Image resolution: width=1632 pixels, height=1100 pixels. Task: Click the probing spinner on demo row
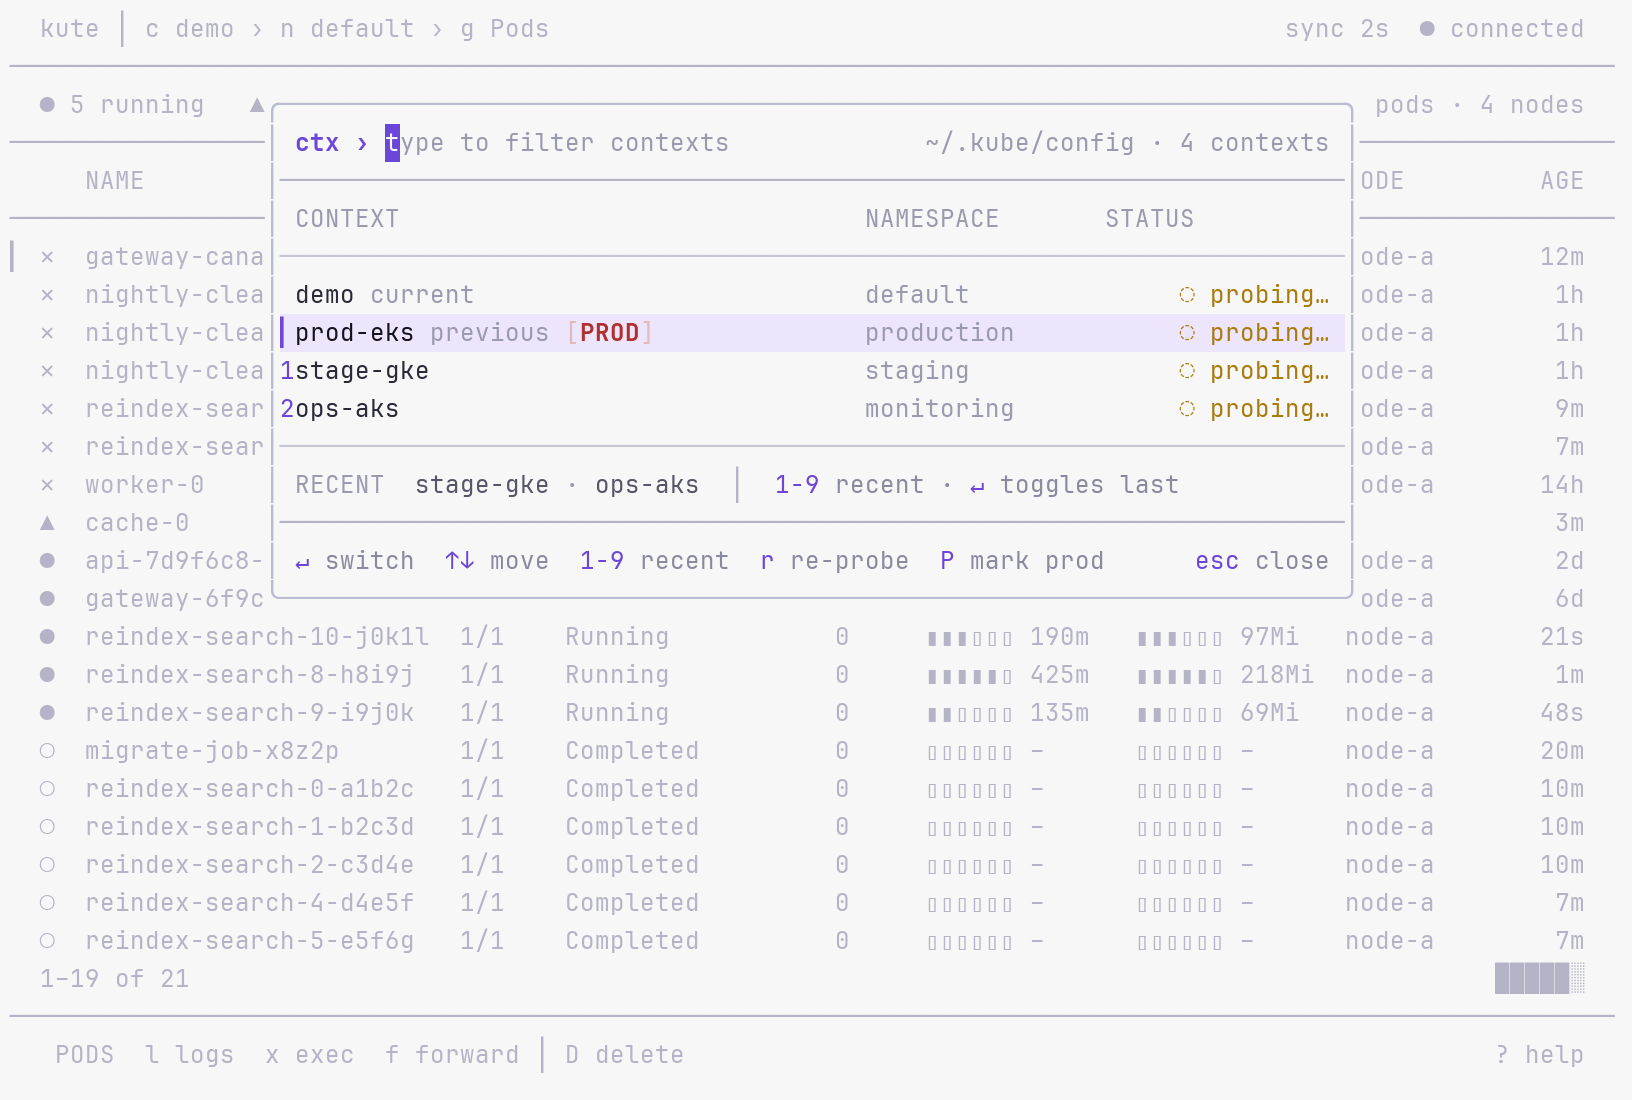click(x=1187, y=295)
